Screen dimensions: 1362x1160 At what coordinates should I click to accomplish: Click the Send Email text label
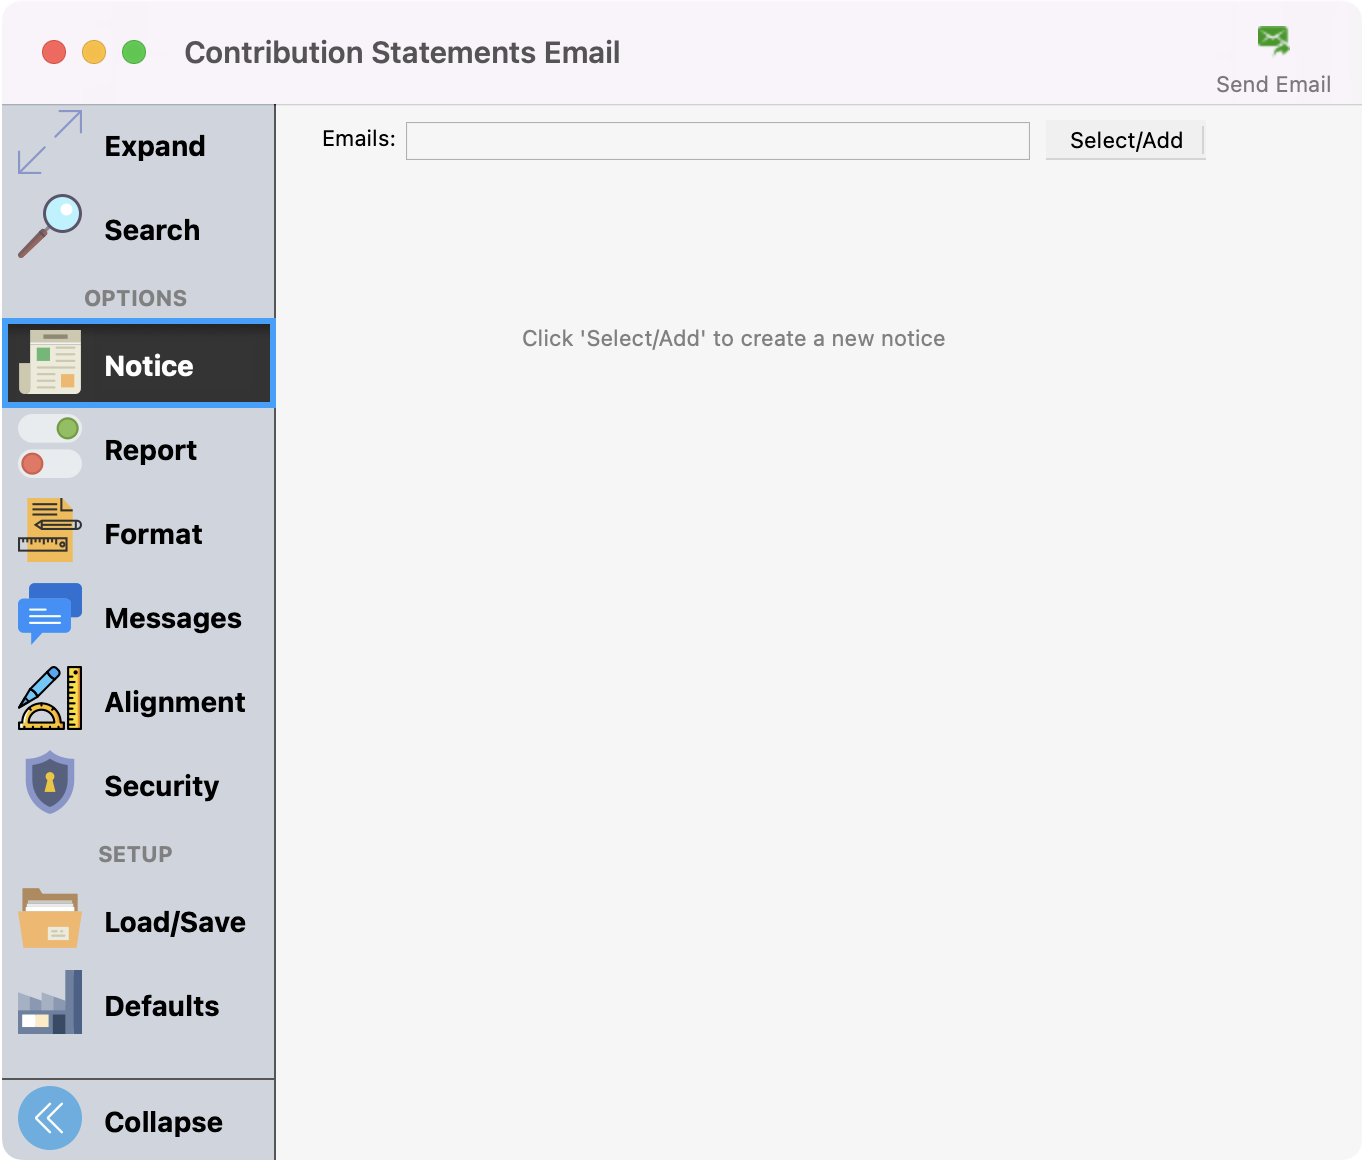click(1273, 85)
